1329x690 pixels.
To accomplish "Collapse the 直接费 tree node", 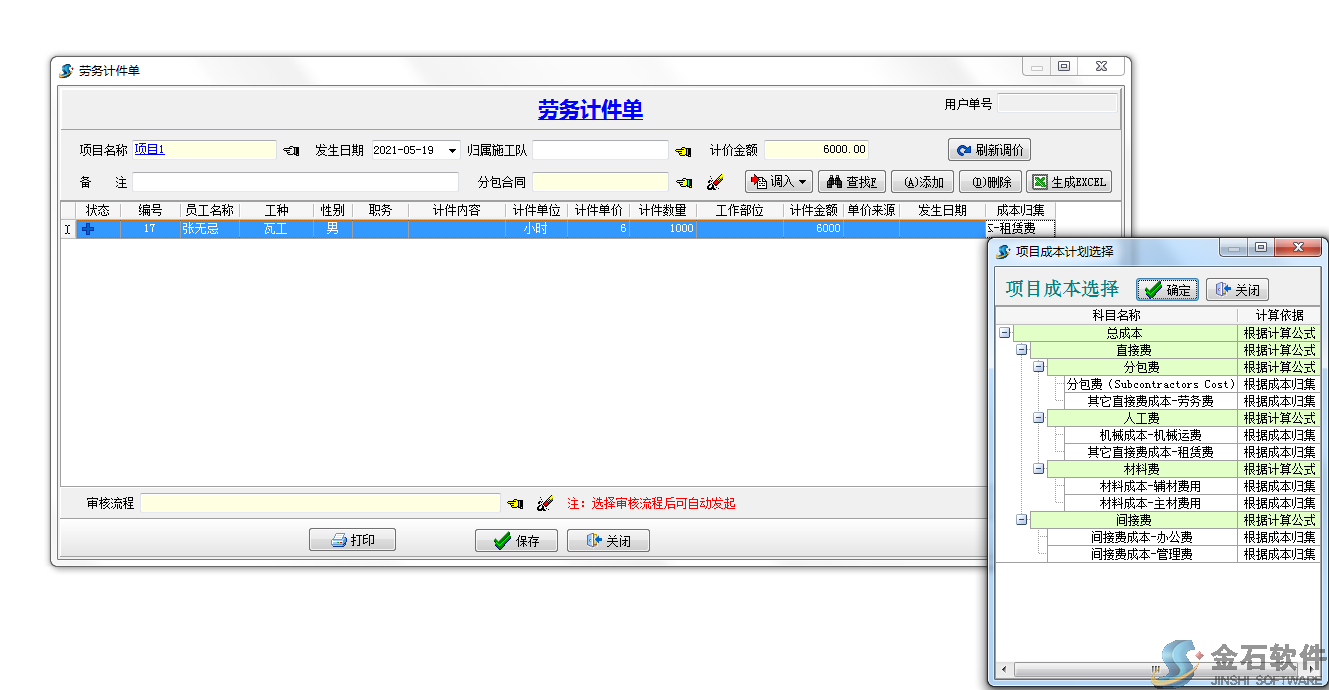I will point(1021,349).
